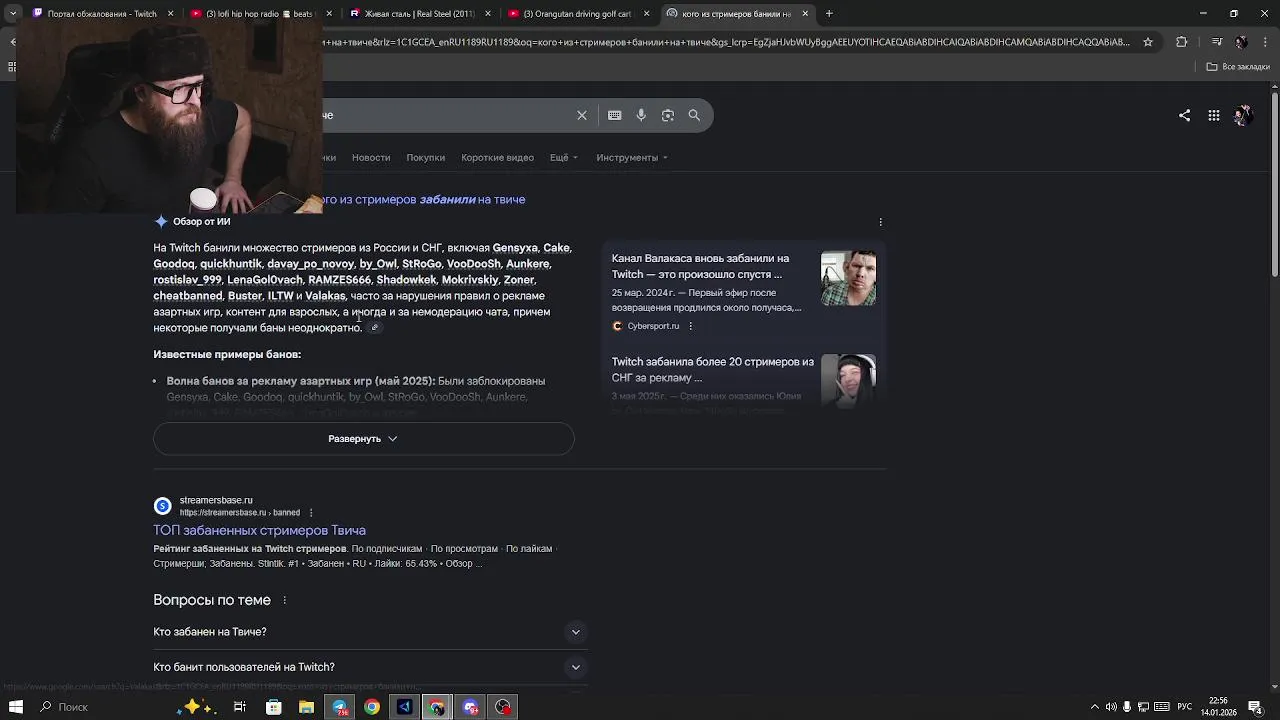Viewport: 1280px width, 720px height.
Task: Open the Chrome profile avatar in toolbar
Action: (x=1241, y=42)
